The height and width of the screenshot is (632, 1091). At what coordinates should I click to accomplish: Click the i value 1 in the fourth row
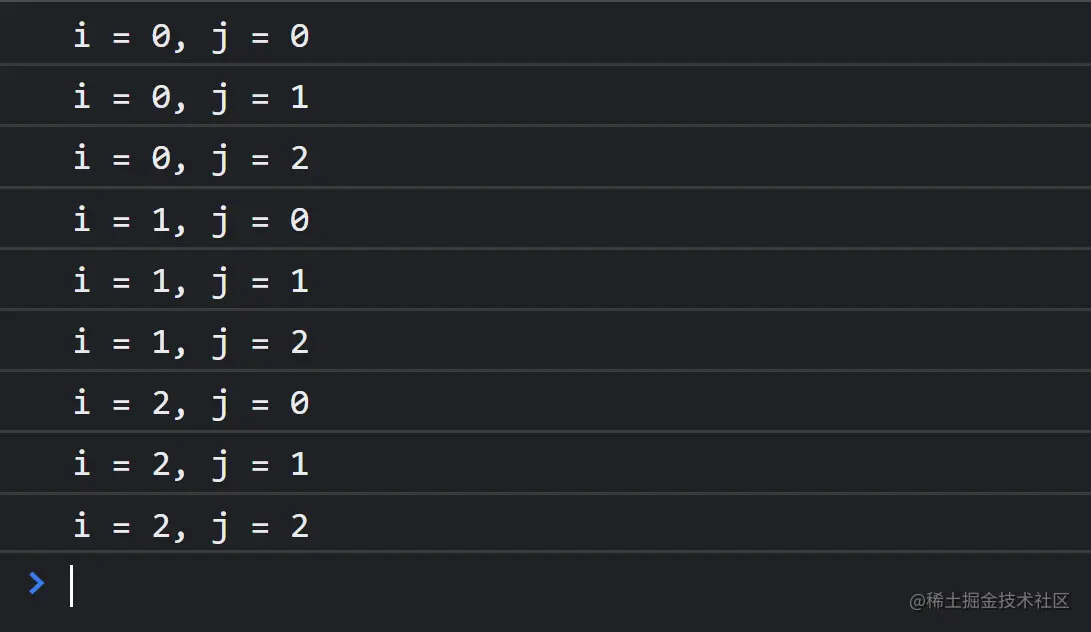click(x=161, y=219)
